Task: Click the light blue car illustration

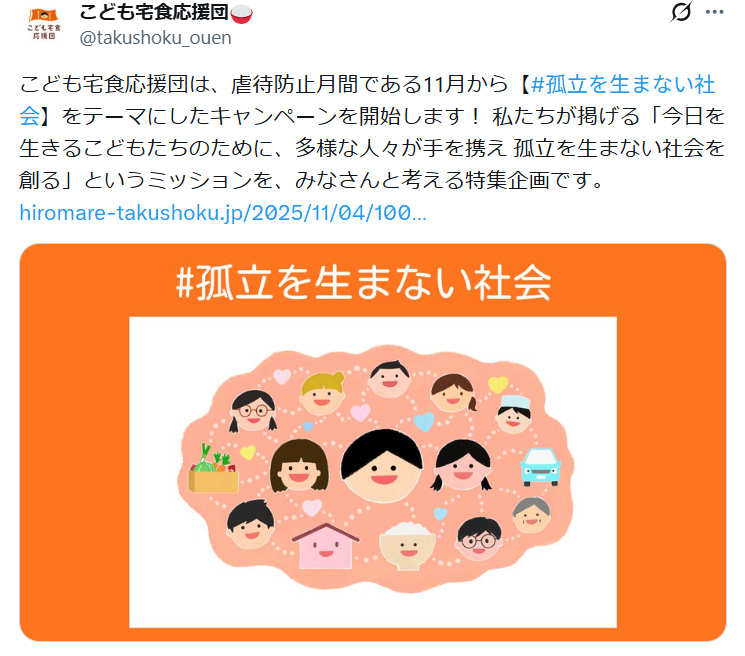Action: (x=540, y=466)
